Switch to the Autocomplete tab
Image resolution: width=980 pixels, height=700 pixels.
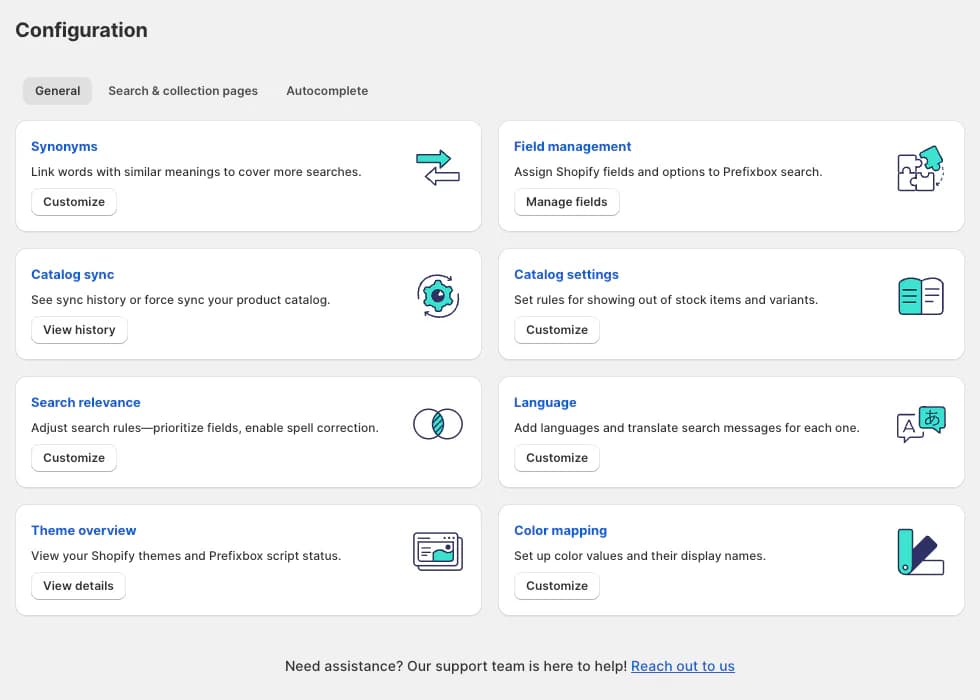327,91
